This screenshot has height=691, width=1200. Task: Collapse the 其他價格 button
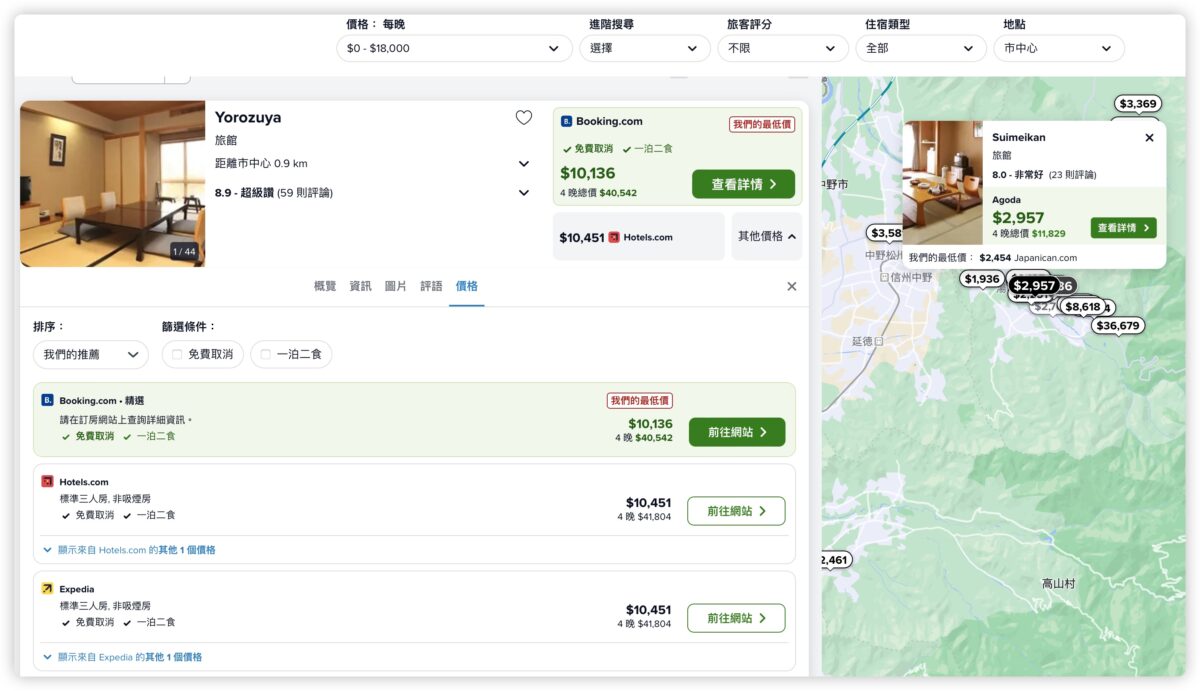[767, 237]
